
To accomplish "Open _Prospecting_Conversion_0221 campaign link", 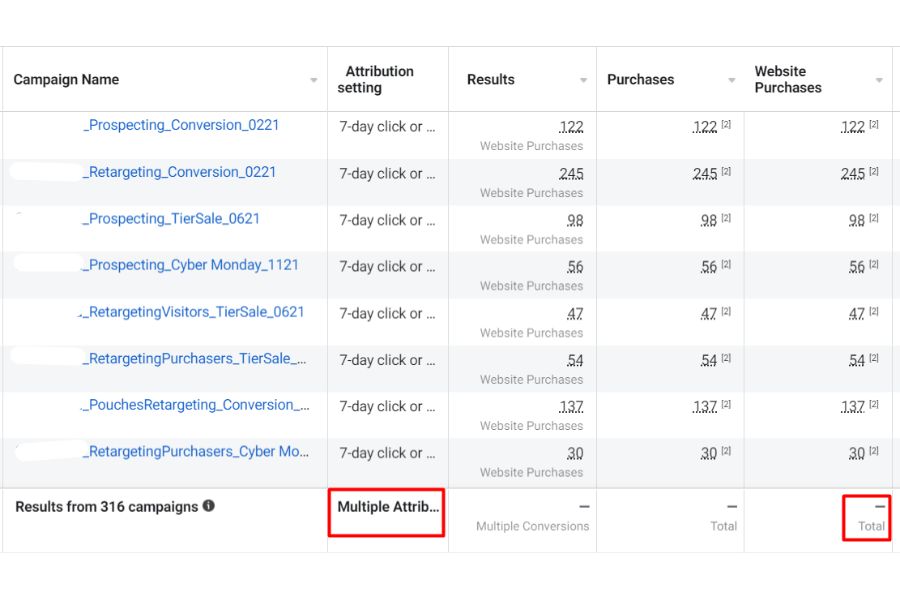I will click(x=181, y=125).
